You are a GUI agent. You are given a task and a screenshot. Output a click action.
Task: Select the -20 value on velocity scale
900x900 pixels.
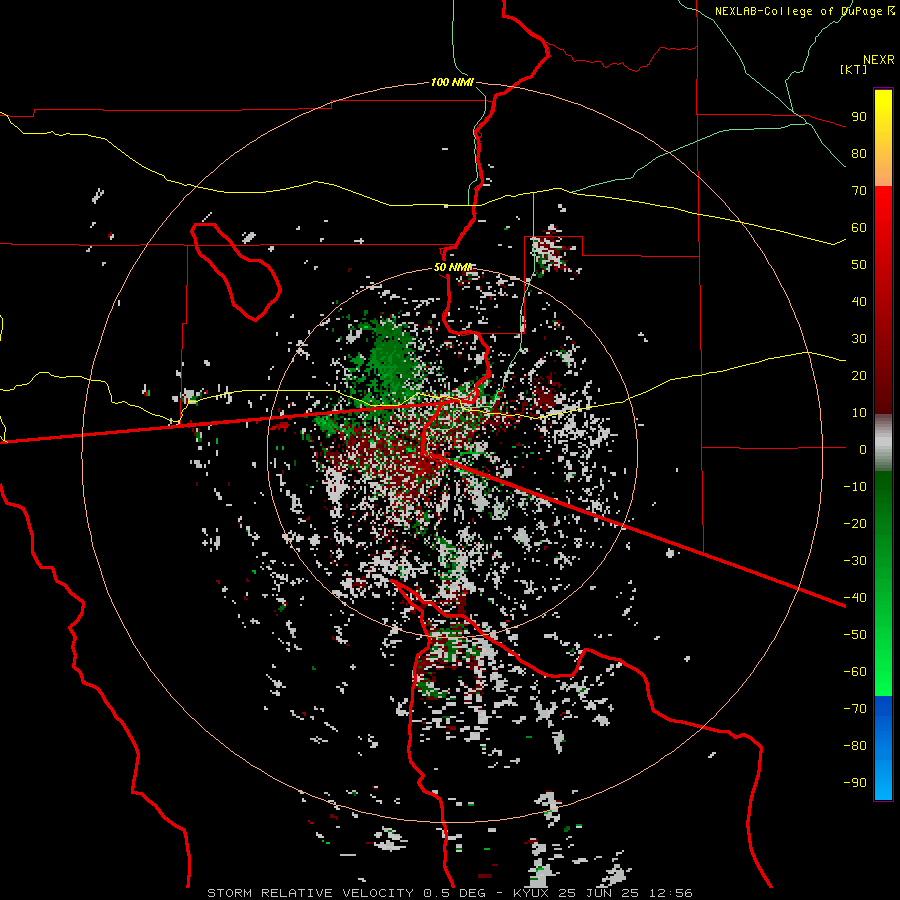[855, 523]
